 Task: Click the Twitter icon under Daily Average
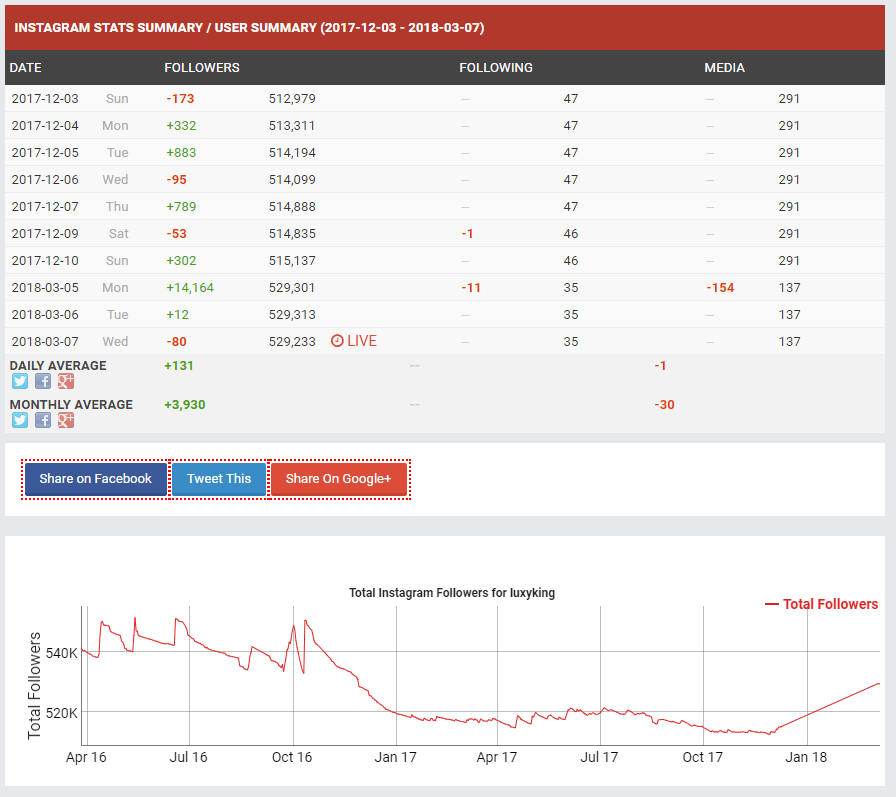click(20, 381)
